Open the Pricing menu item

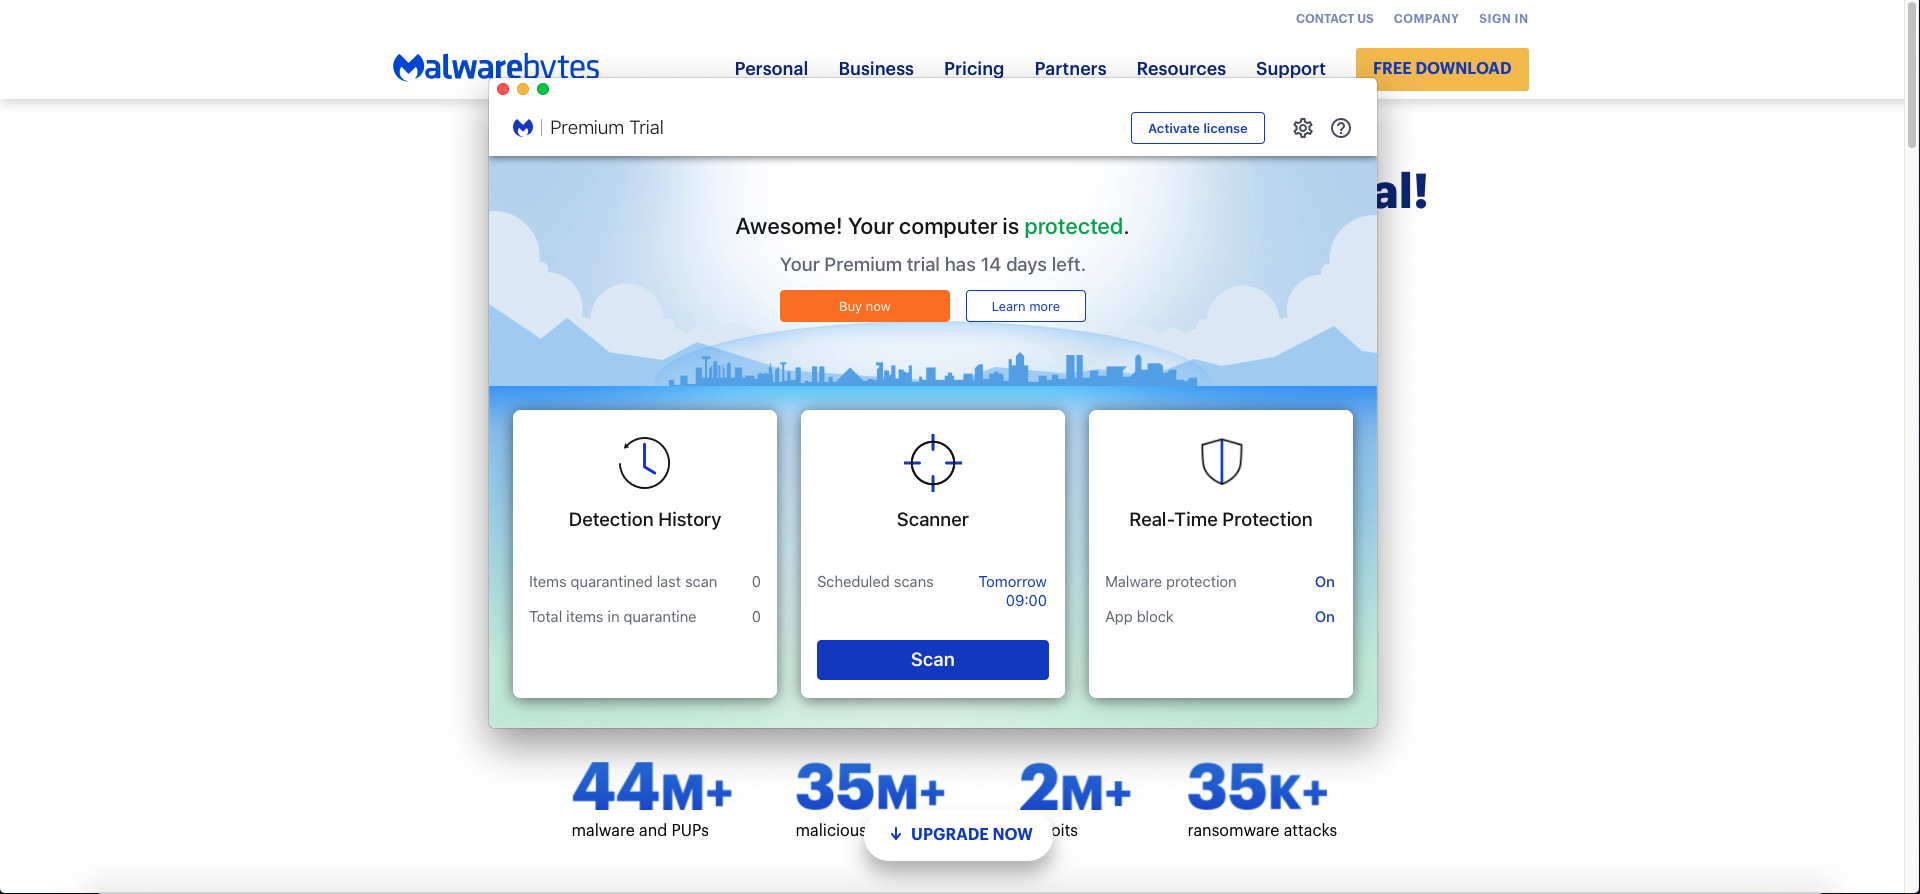point(974,69)
